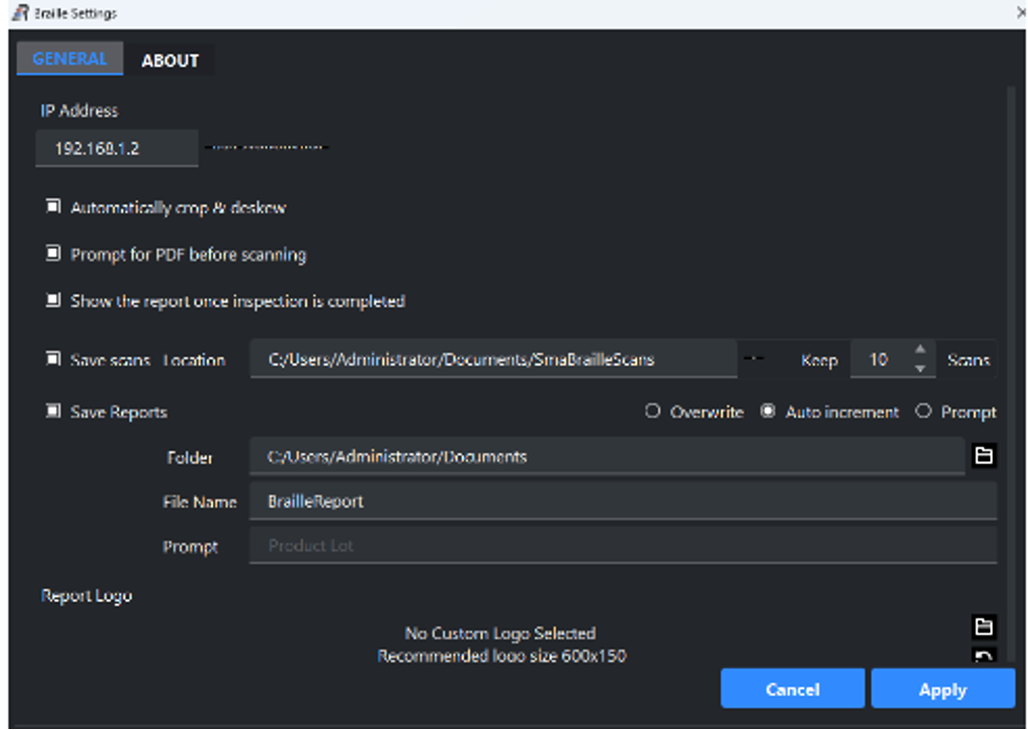Select the Auto increment radio option
The image size is (1028, 730).
768,411
